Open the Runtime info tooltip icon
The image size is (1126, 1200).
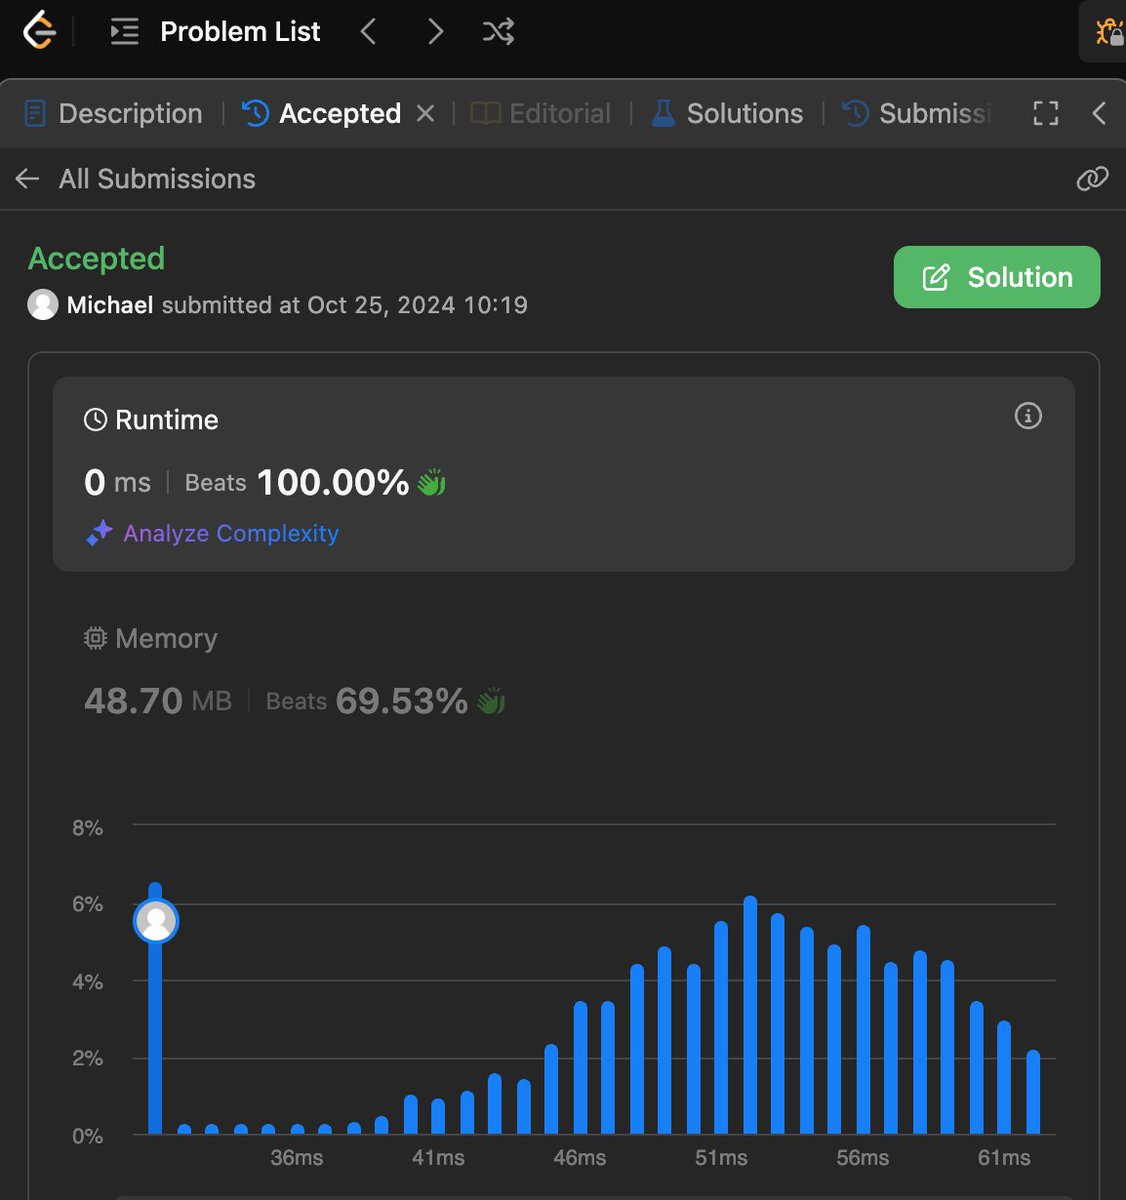[x=1027, y=416]
